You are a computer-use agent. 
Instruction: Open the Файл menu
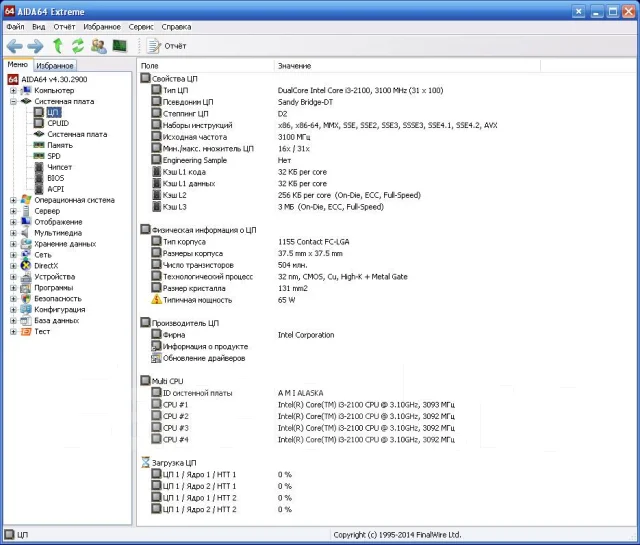[x=15, y=27]
